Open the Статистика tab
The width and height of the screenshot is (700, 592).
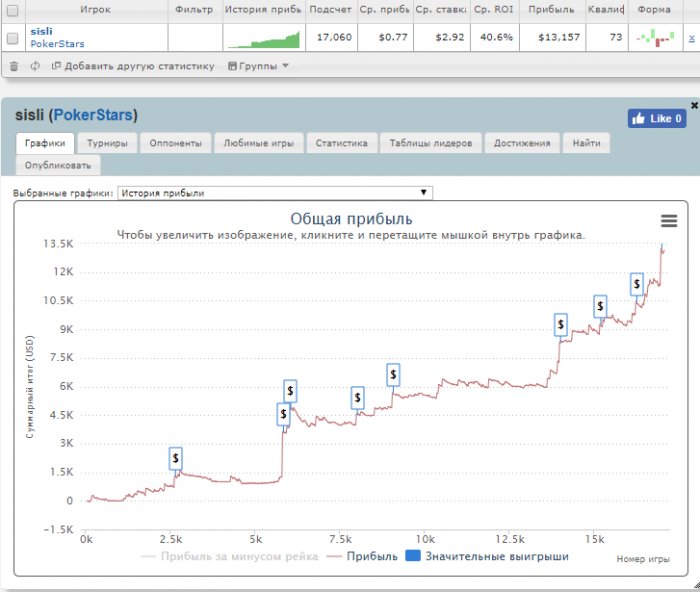[x=342, y=143]
